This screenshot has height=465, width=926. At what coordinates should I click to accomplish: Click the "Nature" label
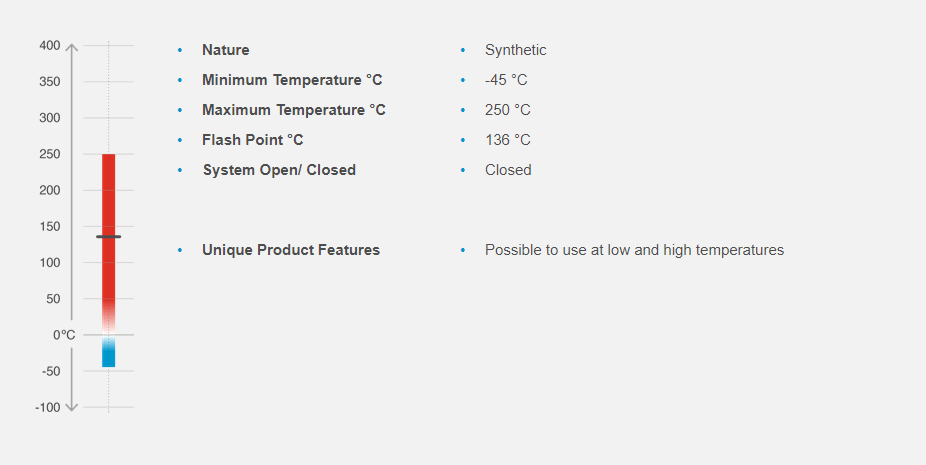tap(226, 50)
